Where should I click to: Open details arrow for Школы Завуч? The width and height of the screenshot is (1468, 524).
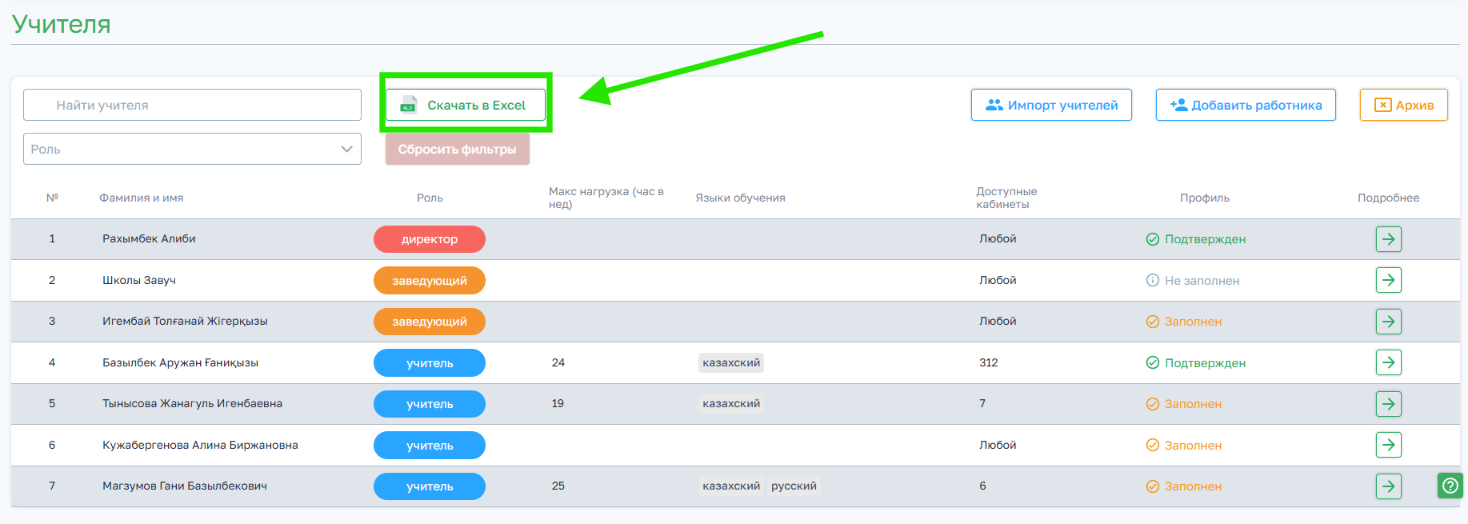1388,280
